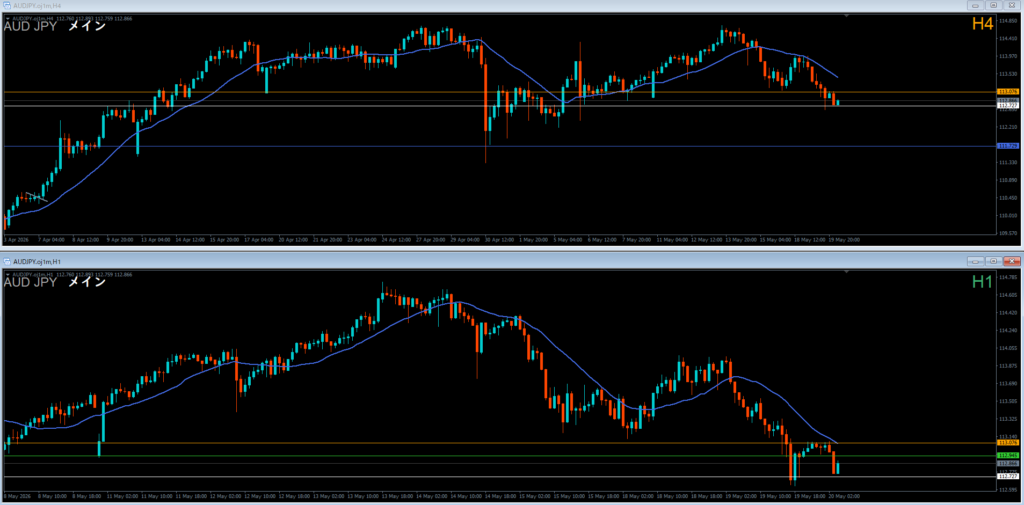Click the H4 chart window icon
Viewport: 1024px width, 505px height.
[7, 5]
